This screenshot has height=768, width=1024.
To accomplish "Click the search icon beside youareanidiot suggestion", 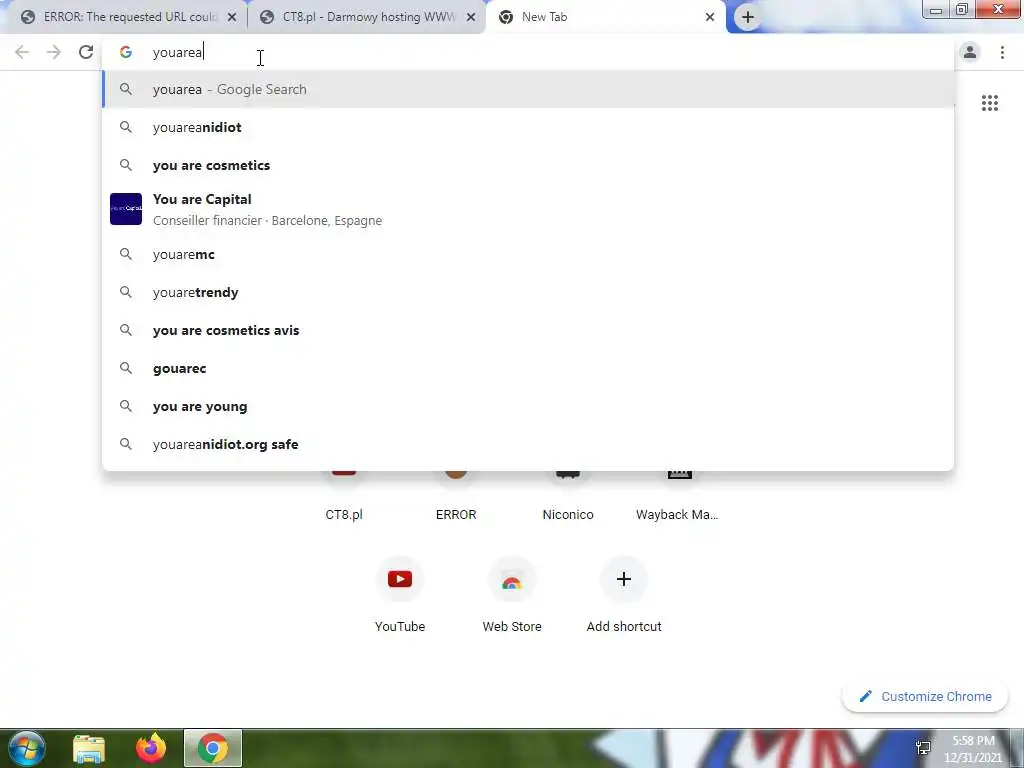I will pos(126,127).
